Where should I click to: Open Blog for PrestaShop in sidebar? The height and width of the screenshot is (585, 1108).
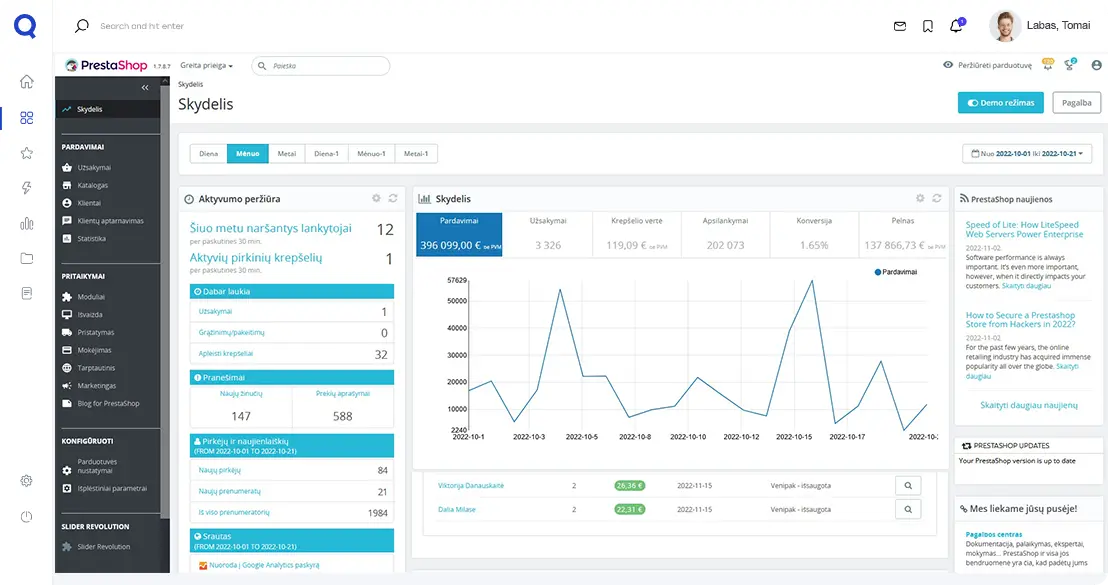(107, 403)
